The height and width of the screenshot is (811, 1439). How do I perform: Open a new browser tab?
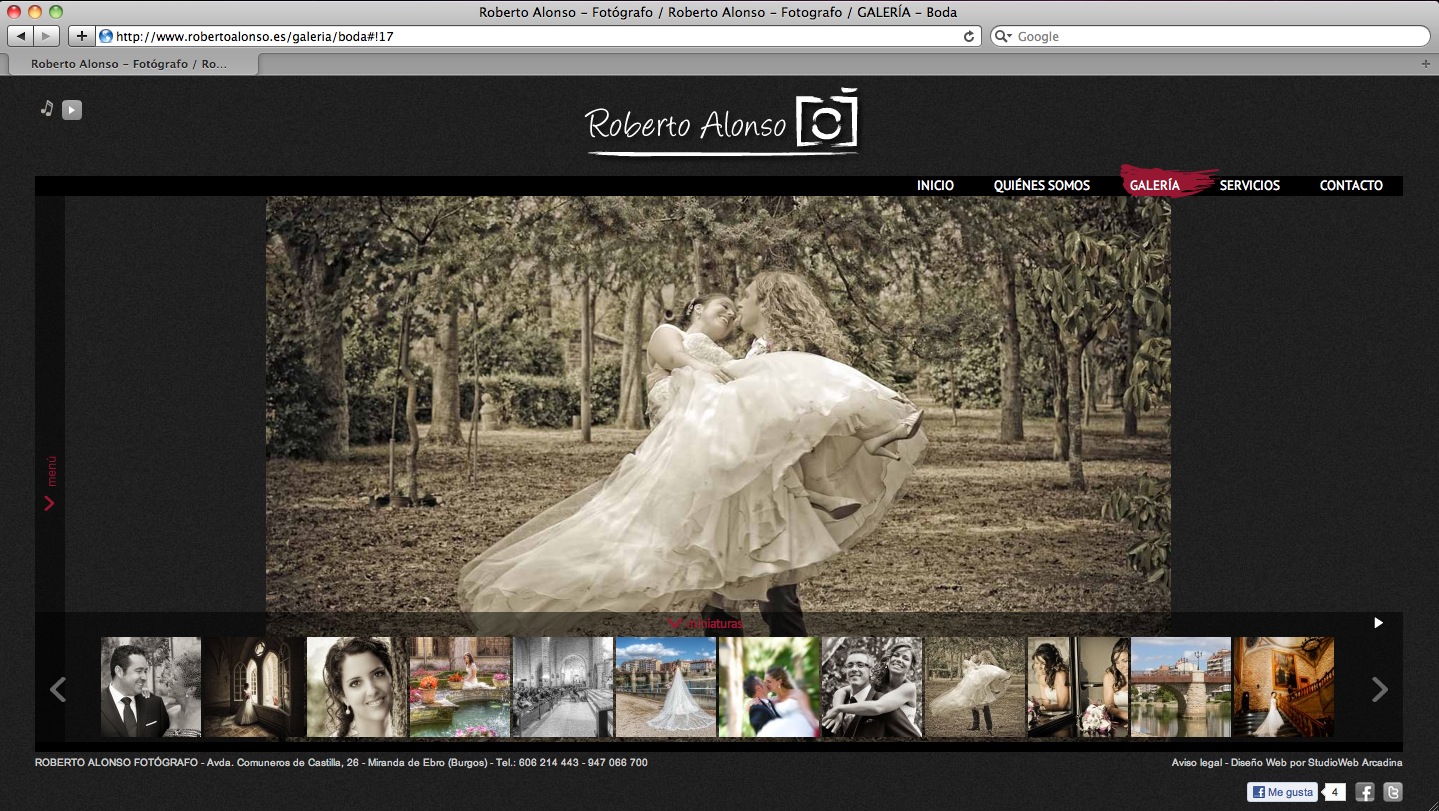tap(1425, 64)
